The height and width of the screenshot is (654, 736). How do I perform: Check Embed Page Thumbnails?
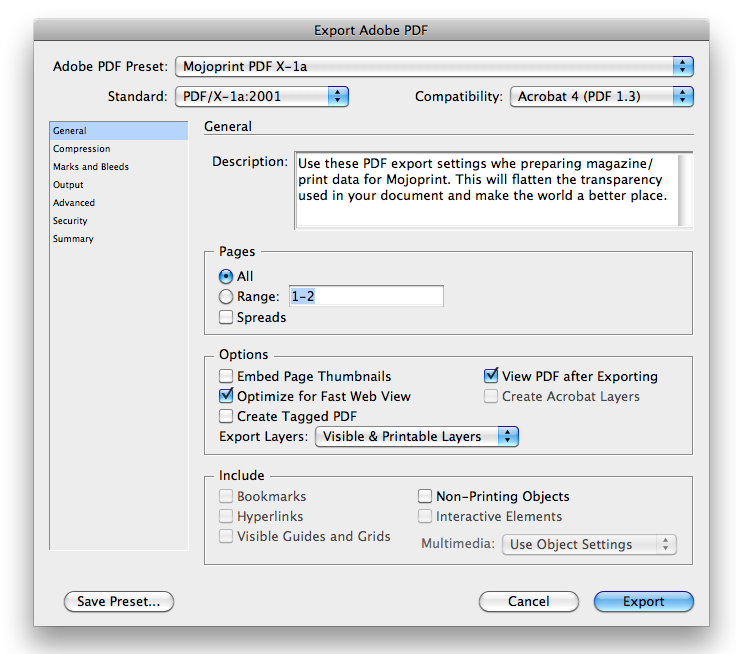click(x=226, y=377)
